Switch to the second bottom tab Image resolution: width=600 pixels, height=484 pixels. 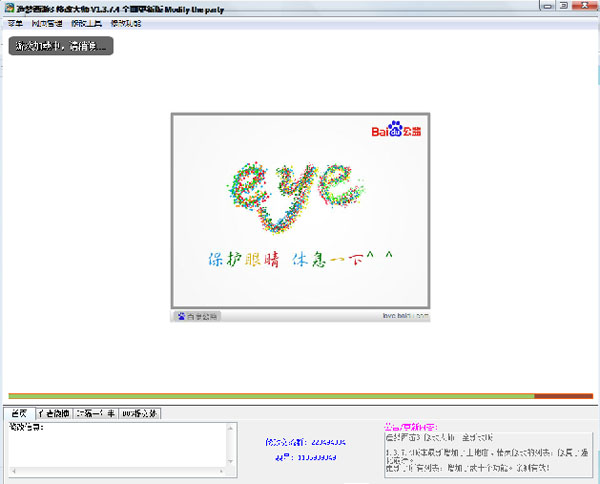(54, 414)
